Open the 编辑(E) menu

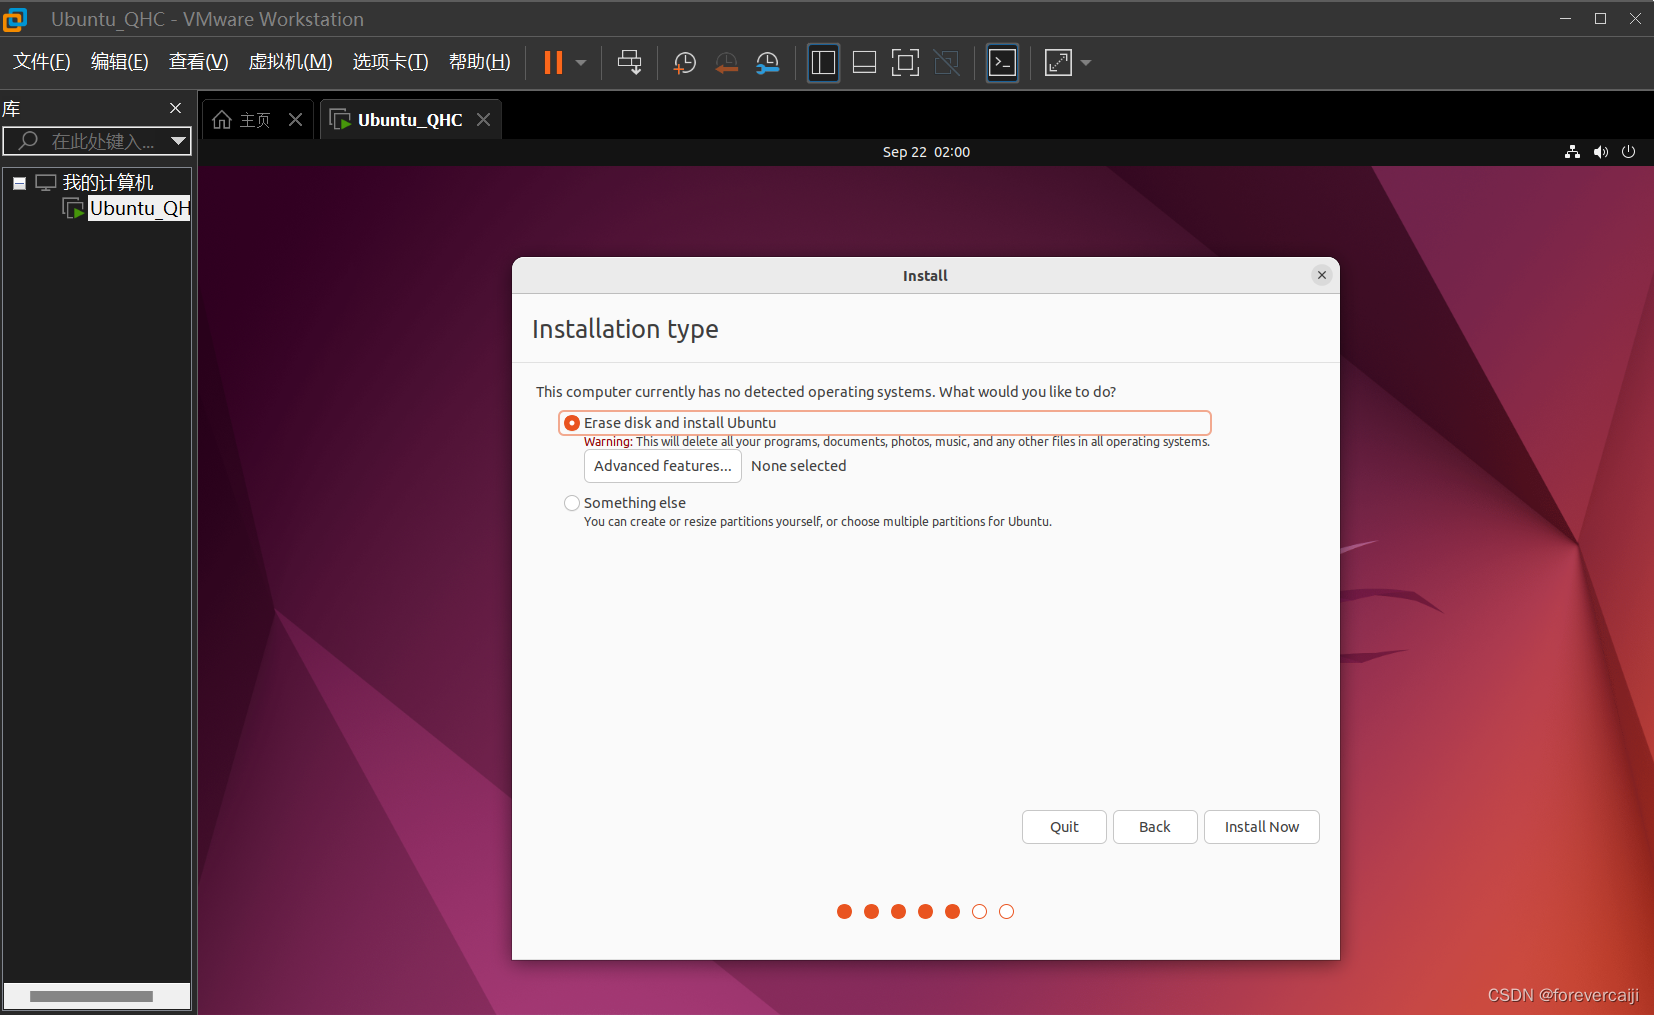(119, 62)
